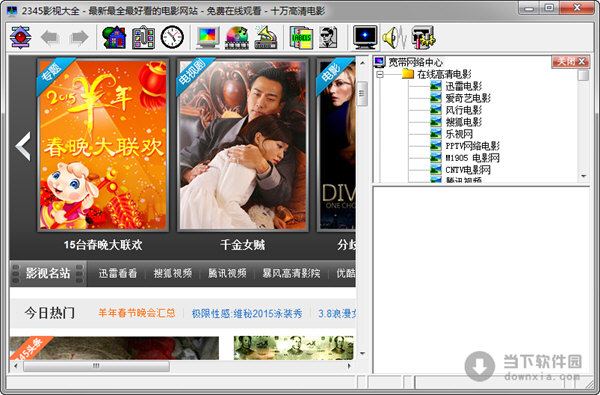This screenshot has height=395, width=600.
Task: Toggle the blue star monitor button
Action: pos(365,37)
